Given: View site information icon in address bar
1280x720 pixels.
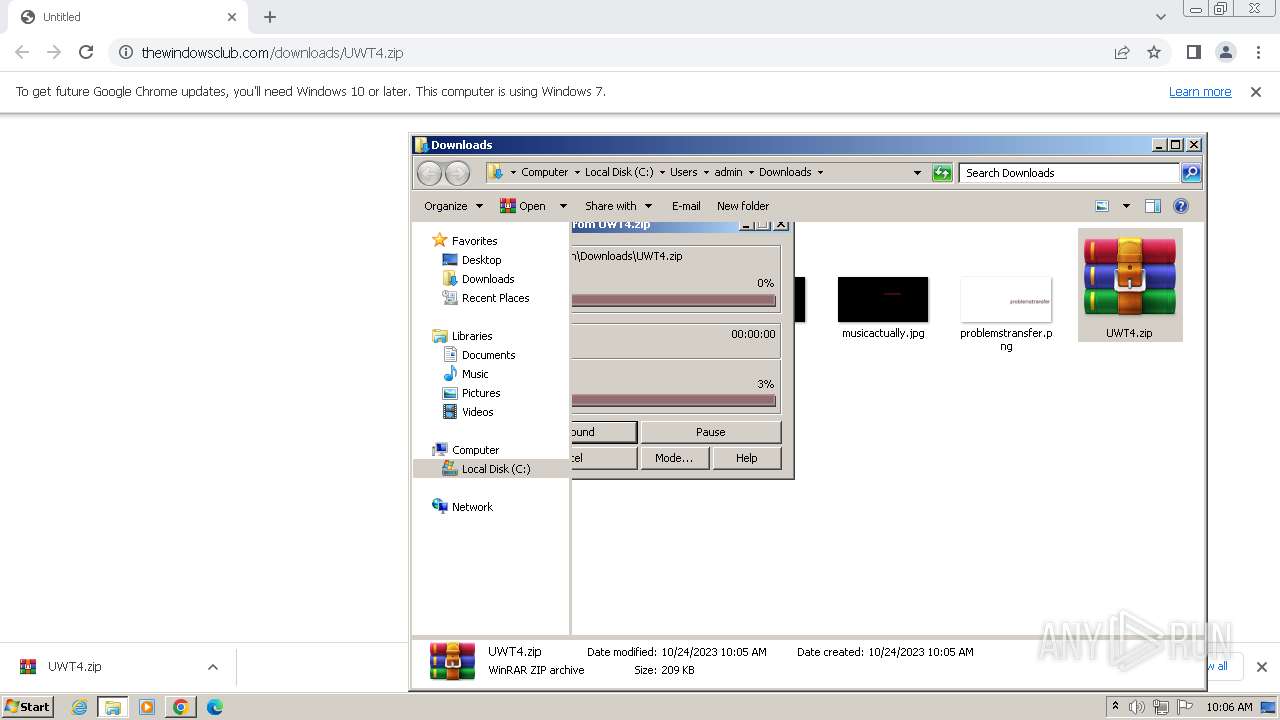Looking at the screenshot, I should (126, 52).
